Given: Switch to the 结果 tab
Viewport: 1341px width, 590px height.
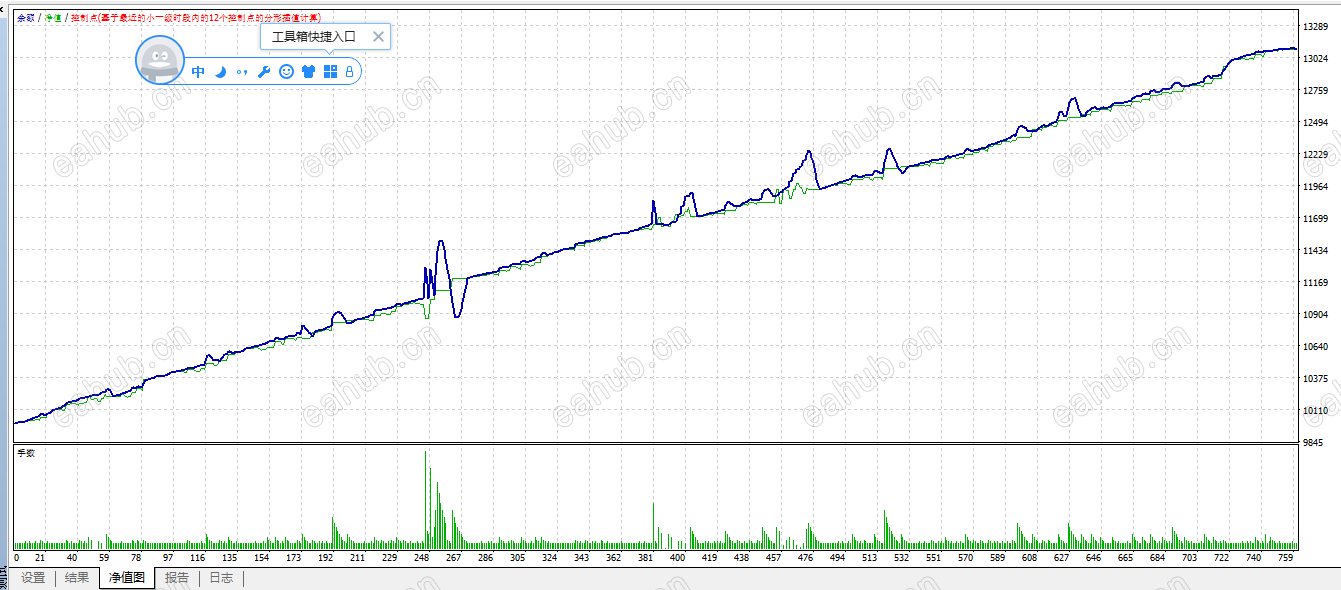Looking at the screenshot, I should point(77,578).
